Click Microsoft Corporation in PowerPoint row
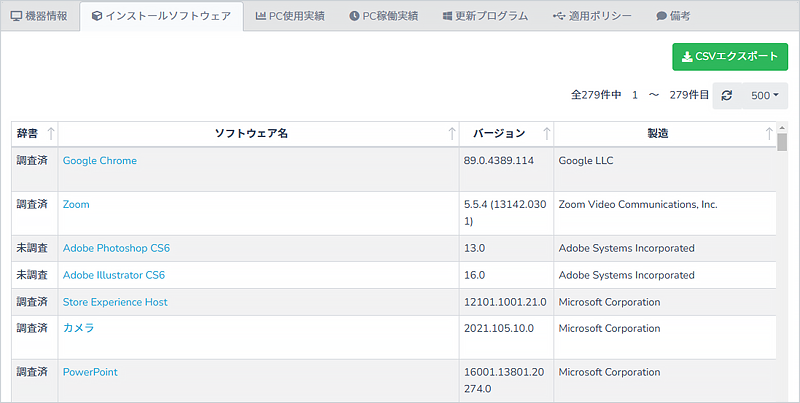The height and width of the screenshot is (403, 800). coord(609,372)
